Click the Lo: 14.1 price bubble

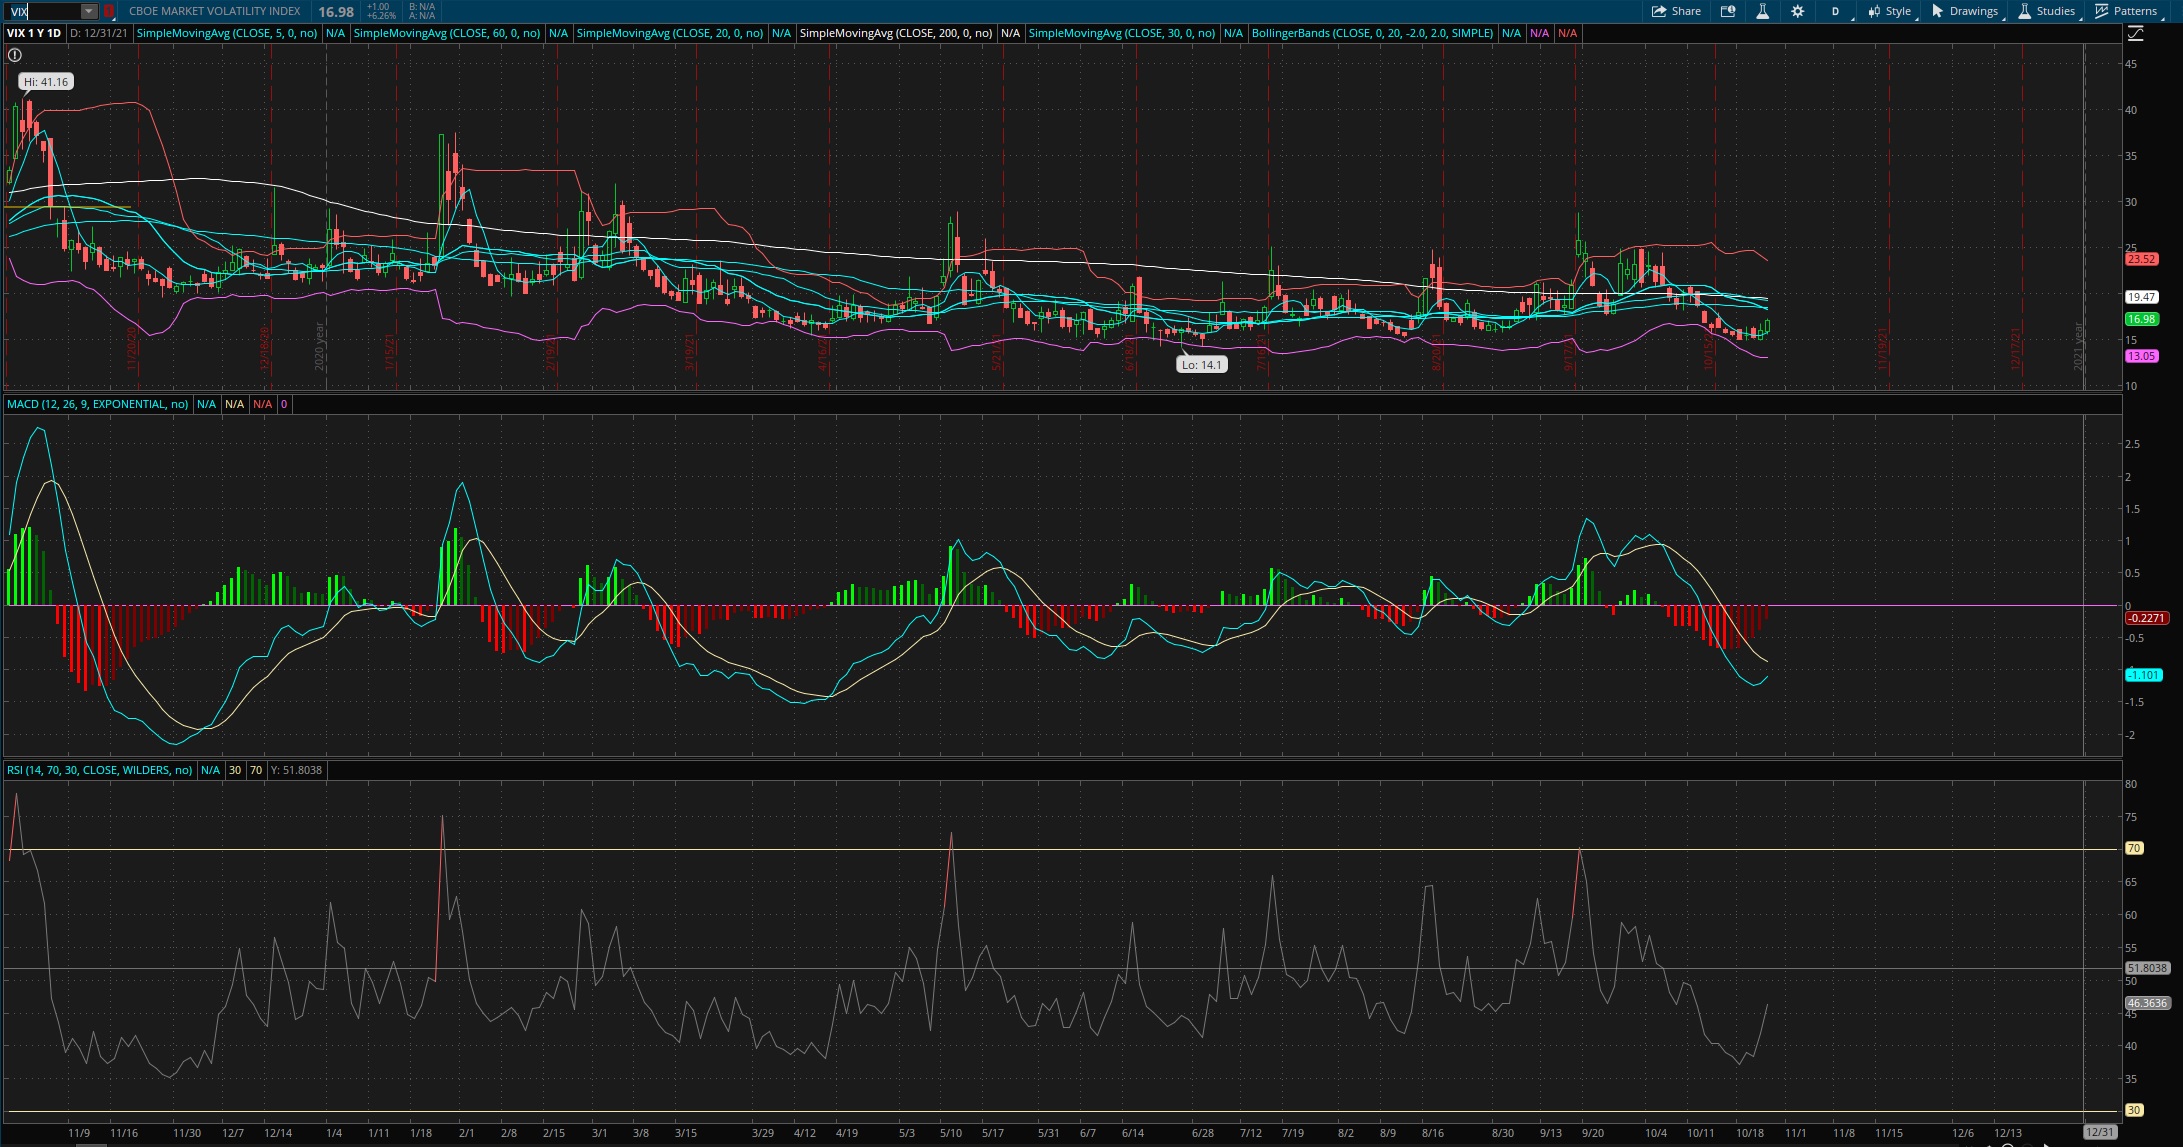point(1201,365)
